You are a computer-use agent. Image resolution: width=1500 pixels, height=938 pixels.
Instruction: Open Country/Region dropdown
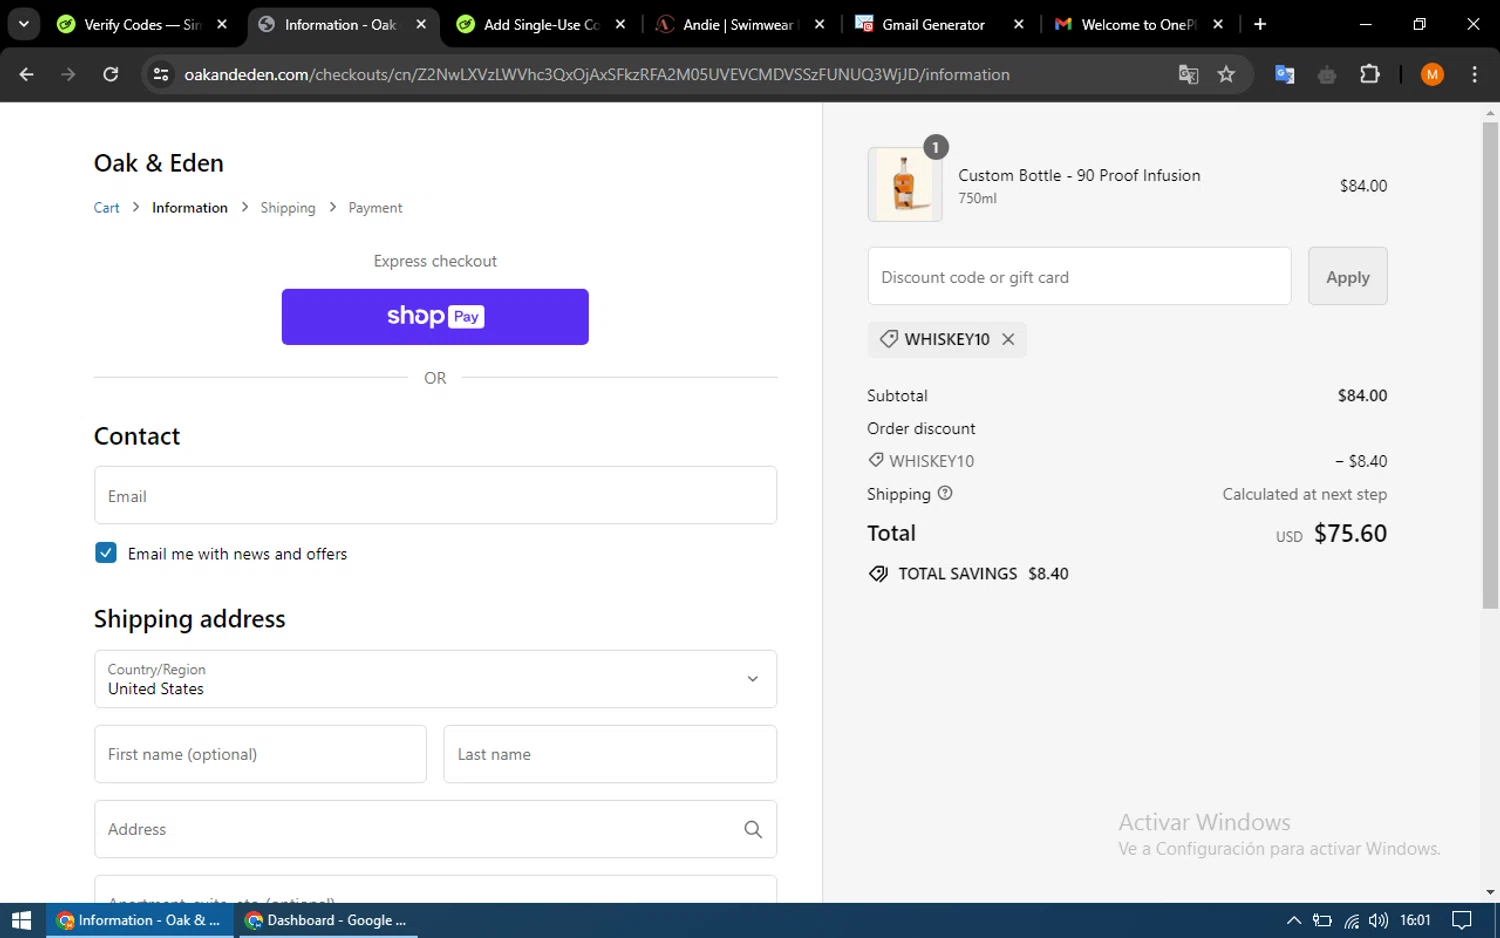click(435, 679)
